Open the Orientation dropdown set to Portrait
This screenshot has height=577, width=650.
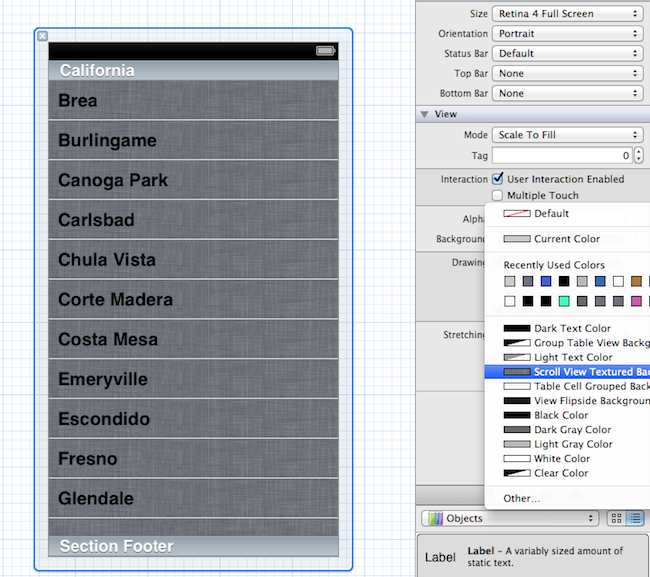pyautogui.click(x=568, y=34)
